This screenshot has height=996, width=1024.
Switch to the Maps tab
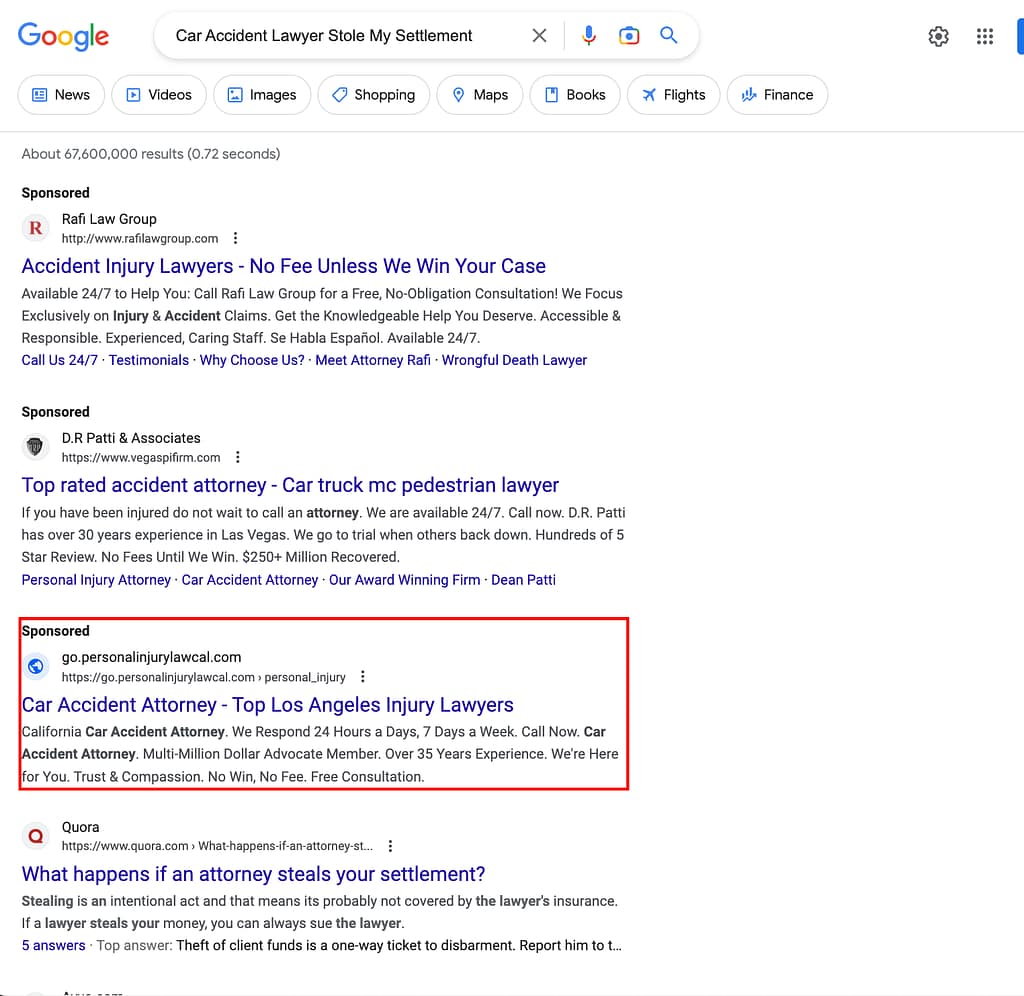480,95
